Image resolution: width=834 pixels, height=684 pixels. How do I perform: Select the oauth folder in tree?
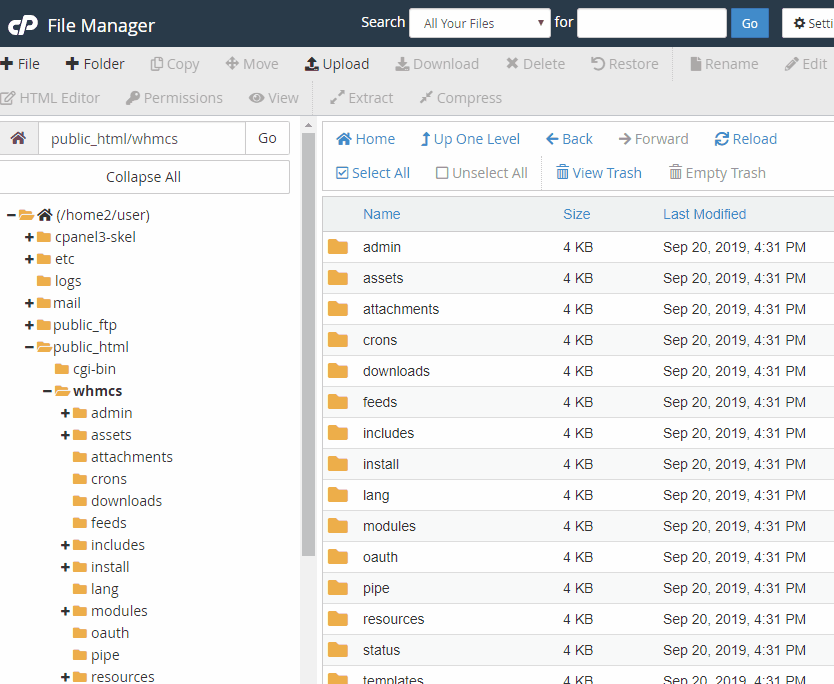click(101, 633)
